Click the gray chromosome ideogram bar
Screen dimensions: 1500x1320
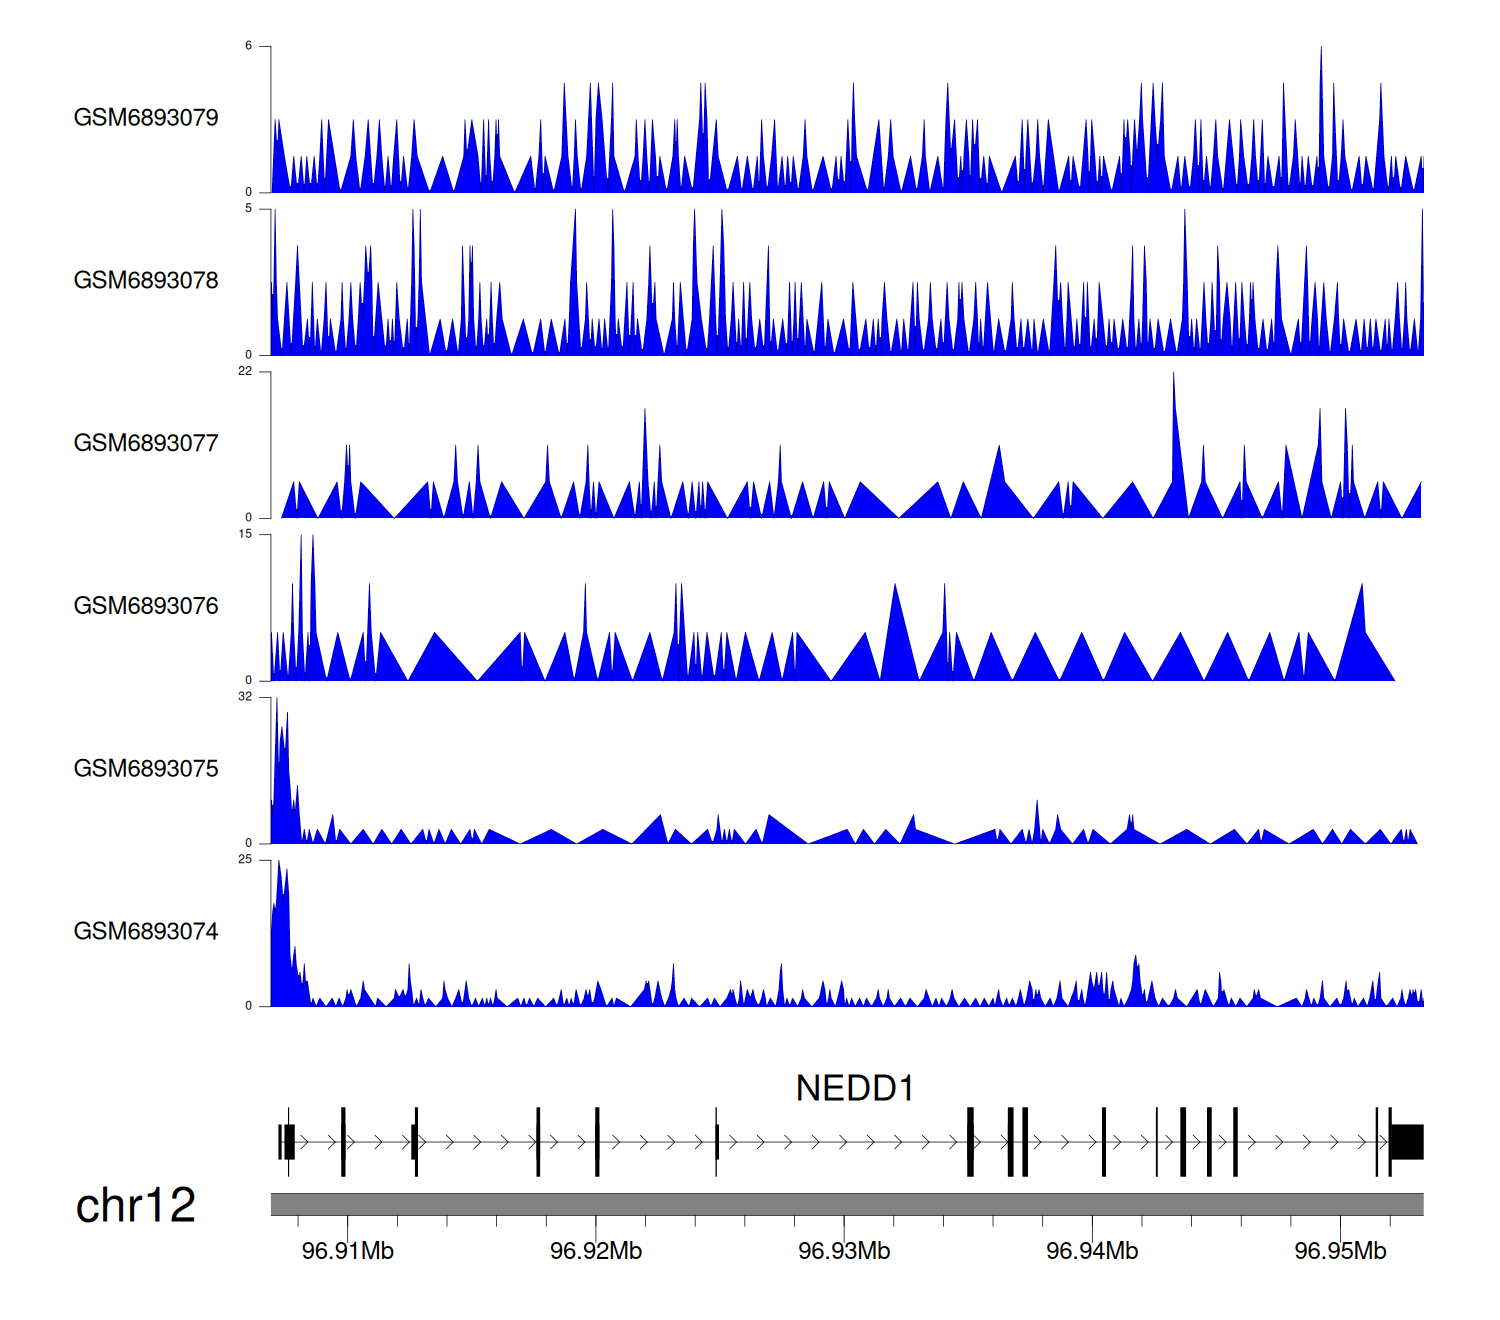pyautogui.click(x=846, y=1204)
